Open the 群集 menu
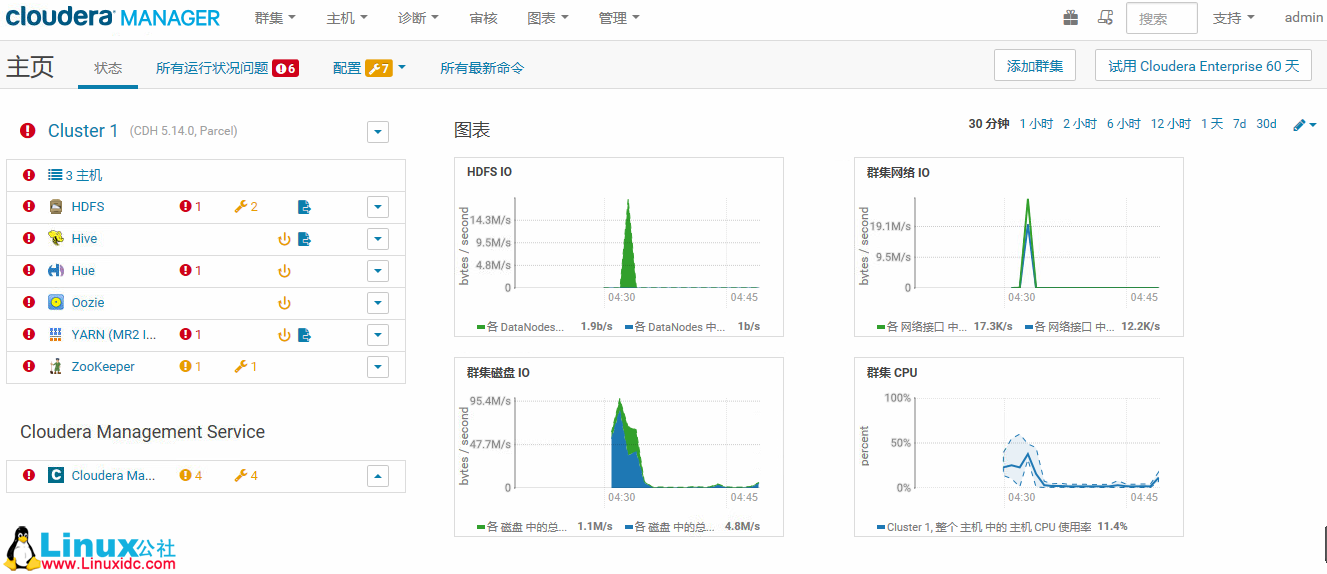This screenshot has height=574, width=1327. click(275, 18)
